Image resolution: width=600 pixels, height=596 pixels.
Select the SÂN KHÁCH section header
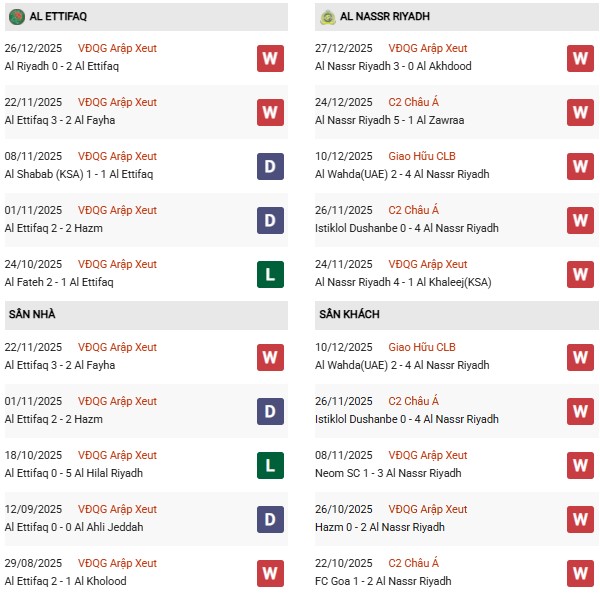(x=349, y=314)
